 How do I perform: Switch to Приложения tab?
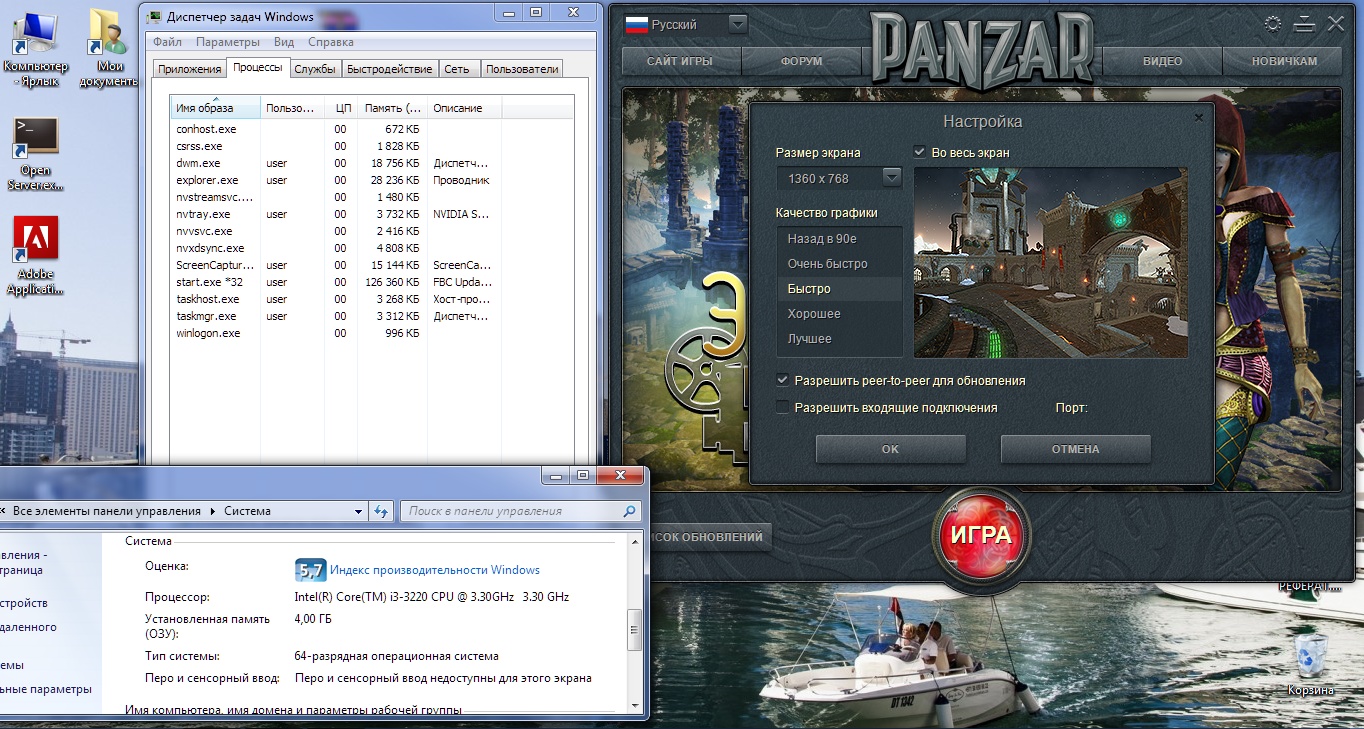pos(189,69)
